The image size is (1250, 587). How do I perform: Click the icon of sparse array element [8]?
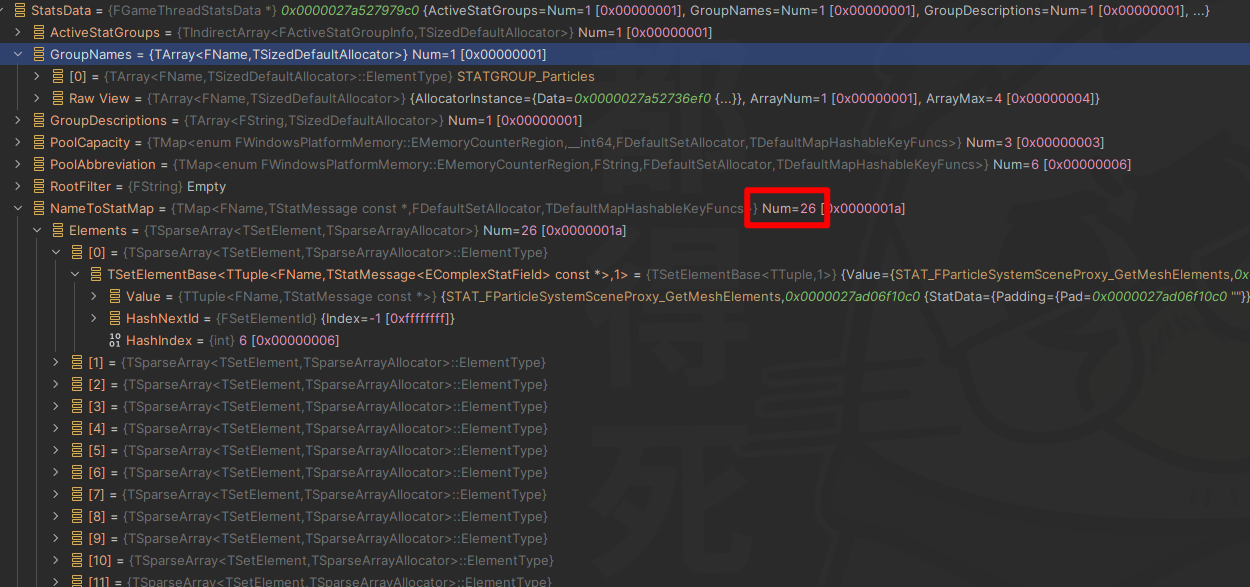point(76,516)
